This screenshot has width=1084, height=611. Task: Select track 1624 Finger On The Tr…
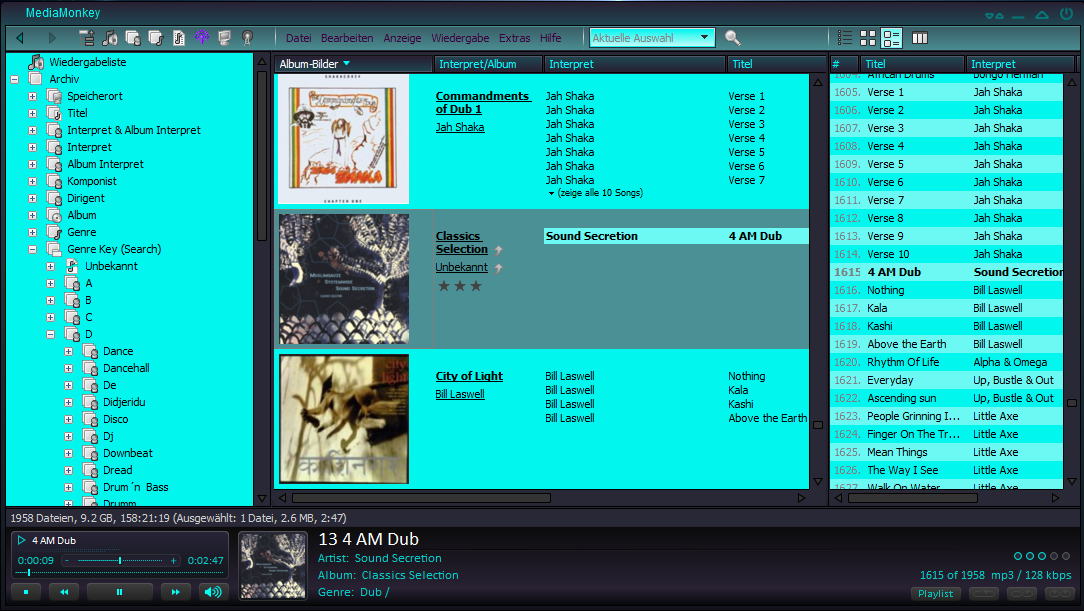[x=946, y=434]
